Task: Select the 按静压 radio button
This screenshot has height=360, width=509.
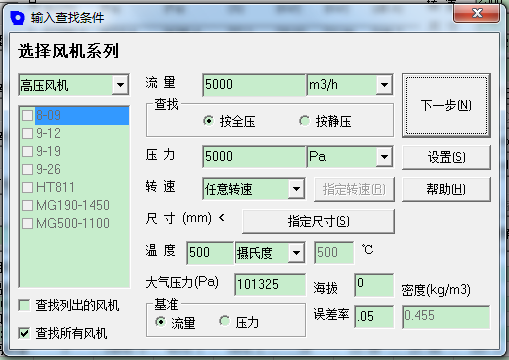Action: [304, 121]
